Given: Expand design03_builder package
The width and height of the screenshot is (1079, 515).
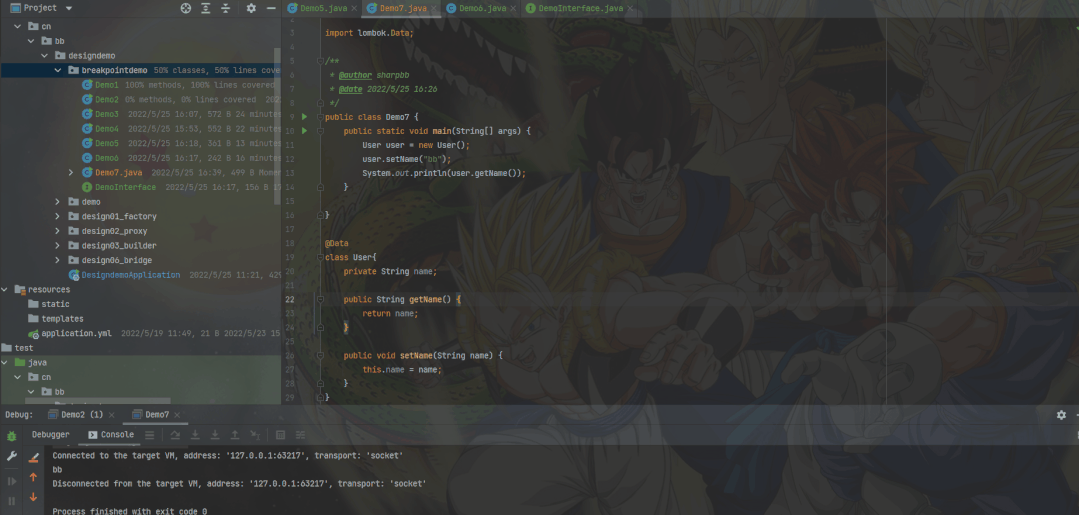Looking at the screenshot, I should (x=58, y=245).
